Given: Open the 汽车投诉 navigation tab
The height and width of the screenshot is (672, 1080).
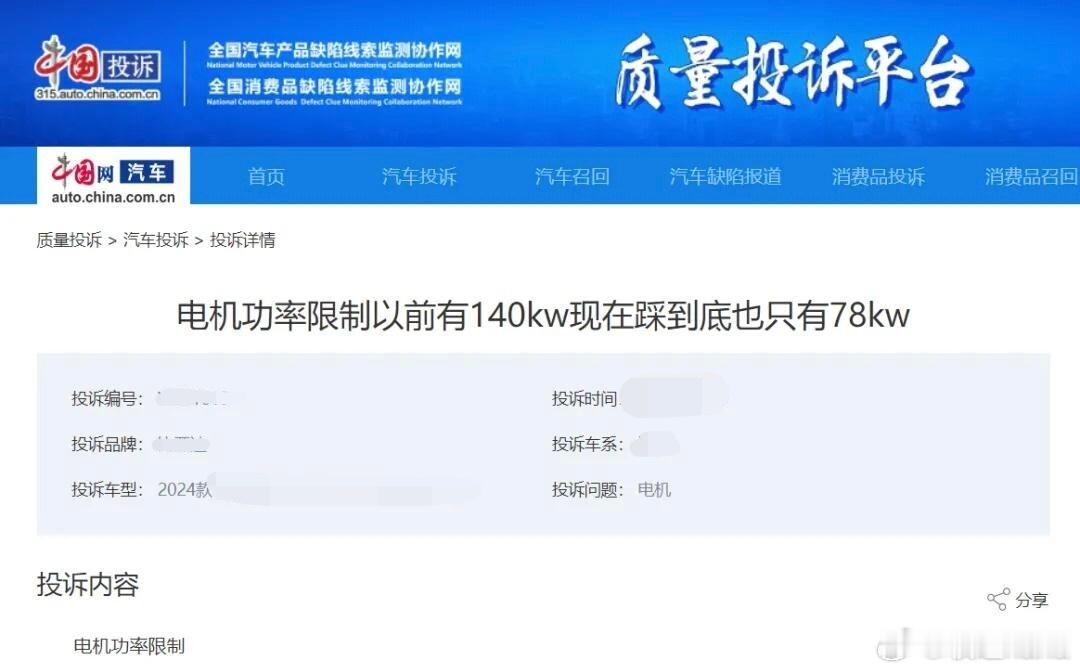Looking at the screenshot, I should [x=419, y=177].
